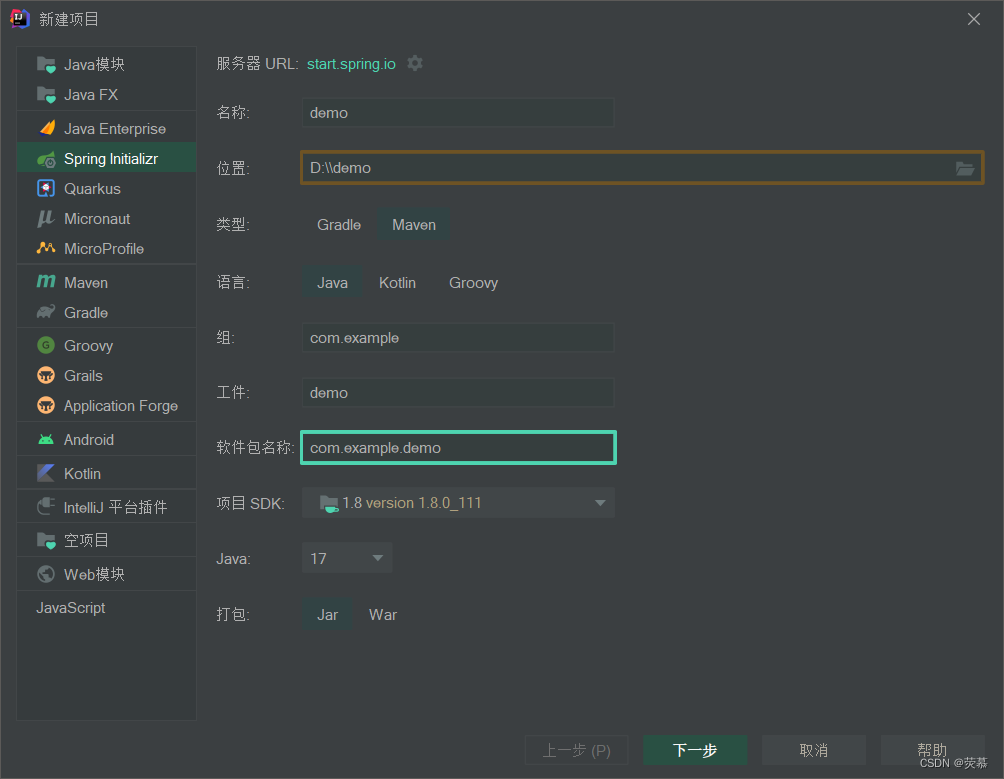This screenshot has width=1004, height=779.
Task: Select War packaging
Action: click(383, 615)
